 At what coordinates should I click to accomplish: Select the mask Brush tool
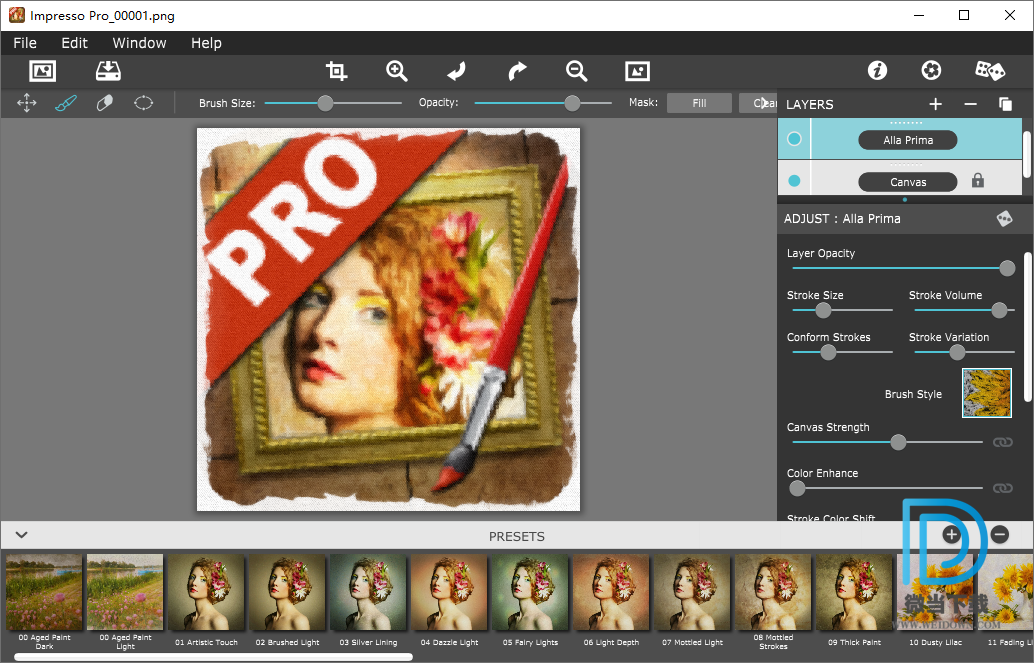coord(66,103)
